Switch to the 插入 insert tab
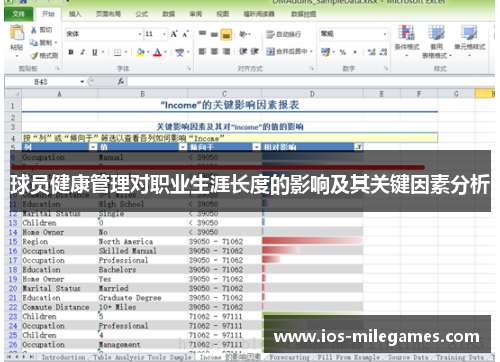The height and width of the screenshot is (362, 500). [x=75, y=14]
